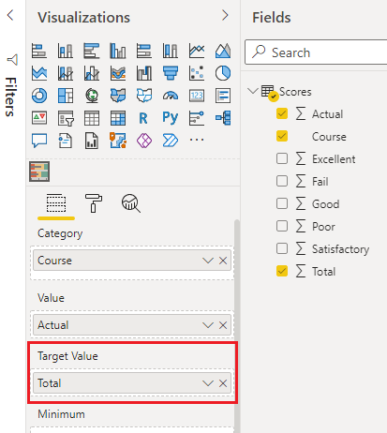Select the Ribbon chart visual

tap(118, 73)
